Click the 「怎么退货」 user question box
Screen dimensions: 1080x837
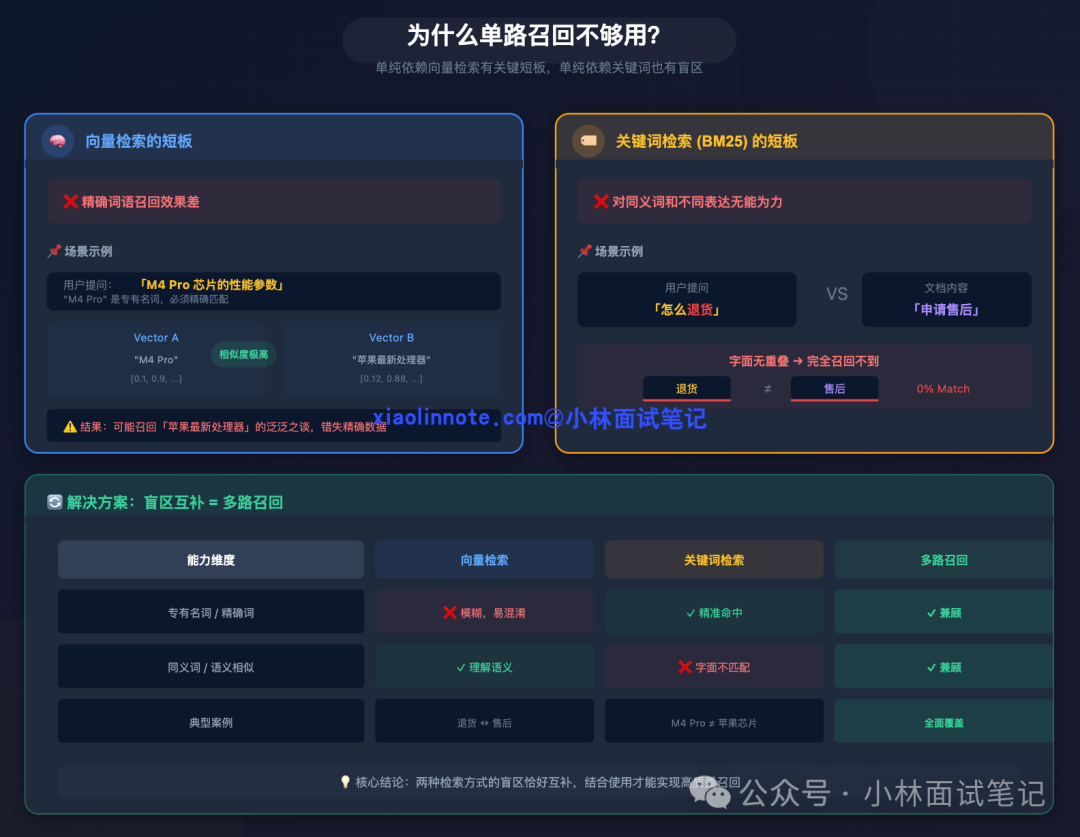(687, 300)
